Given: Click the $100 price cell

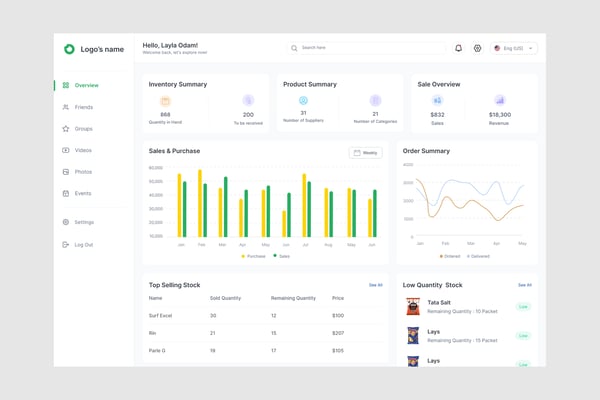Looking at the screenshot, I should coord(338,315).
